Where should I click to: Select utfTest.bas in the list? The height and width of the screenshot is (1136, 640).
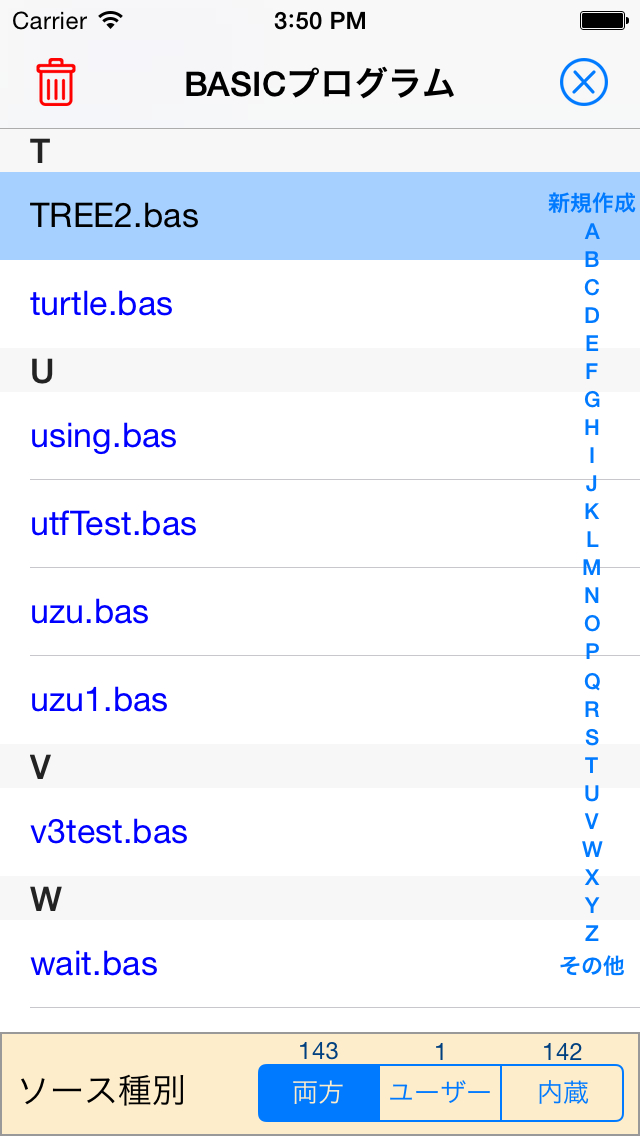click(320, 524)
